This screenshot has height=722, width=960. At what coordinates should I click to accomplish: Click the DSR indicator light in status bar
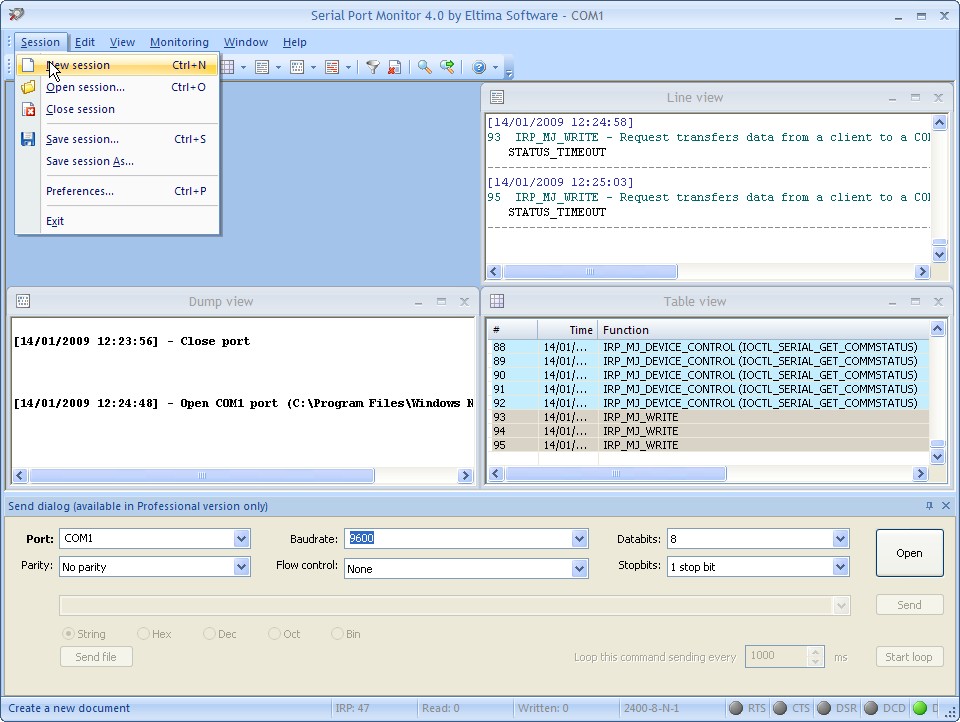(x=824, y=708)
